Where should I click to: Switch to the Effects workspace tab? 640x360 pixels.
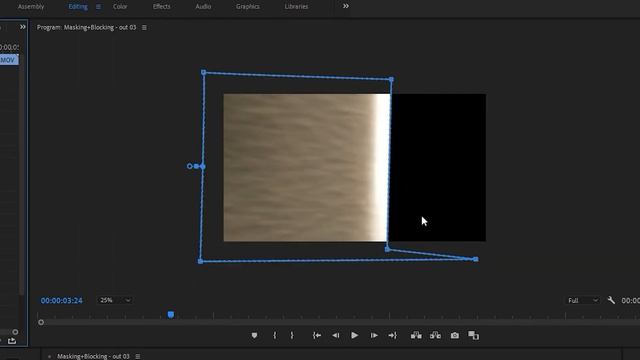[x=162, y=7]
